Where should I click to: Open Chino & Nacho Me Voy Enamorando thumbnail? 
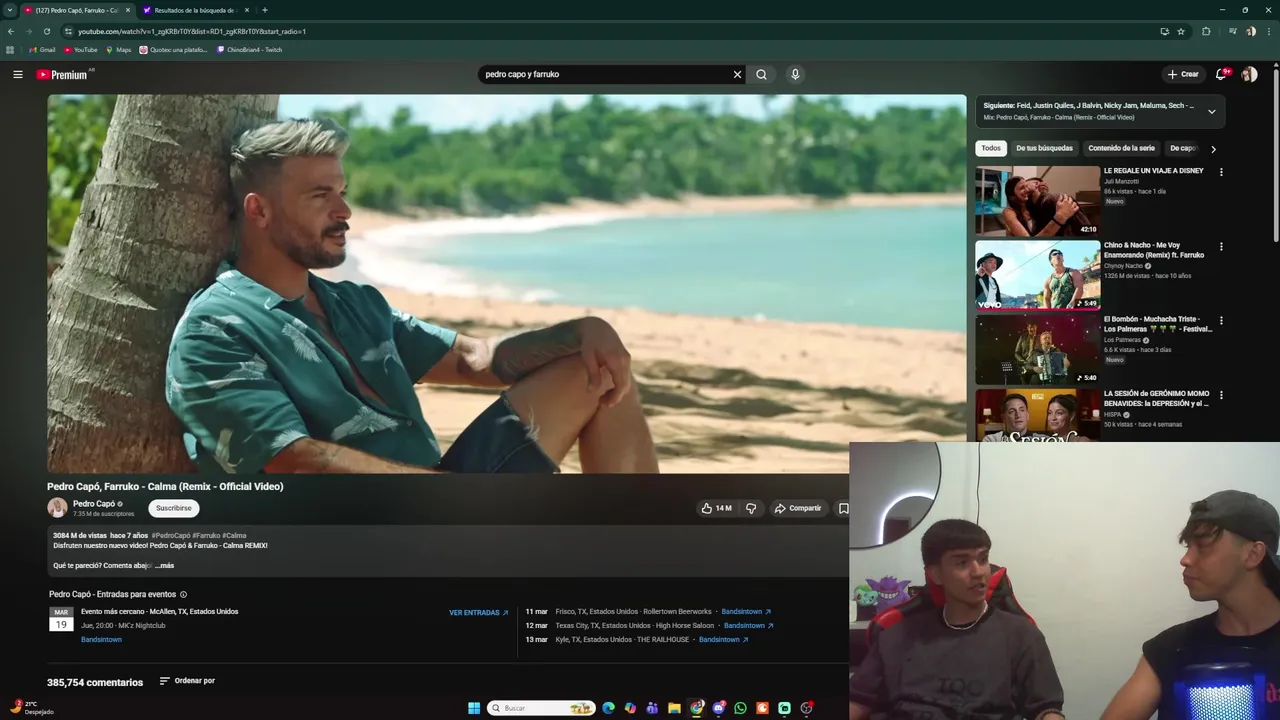click(x=1037, y=275)
